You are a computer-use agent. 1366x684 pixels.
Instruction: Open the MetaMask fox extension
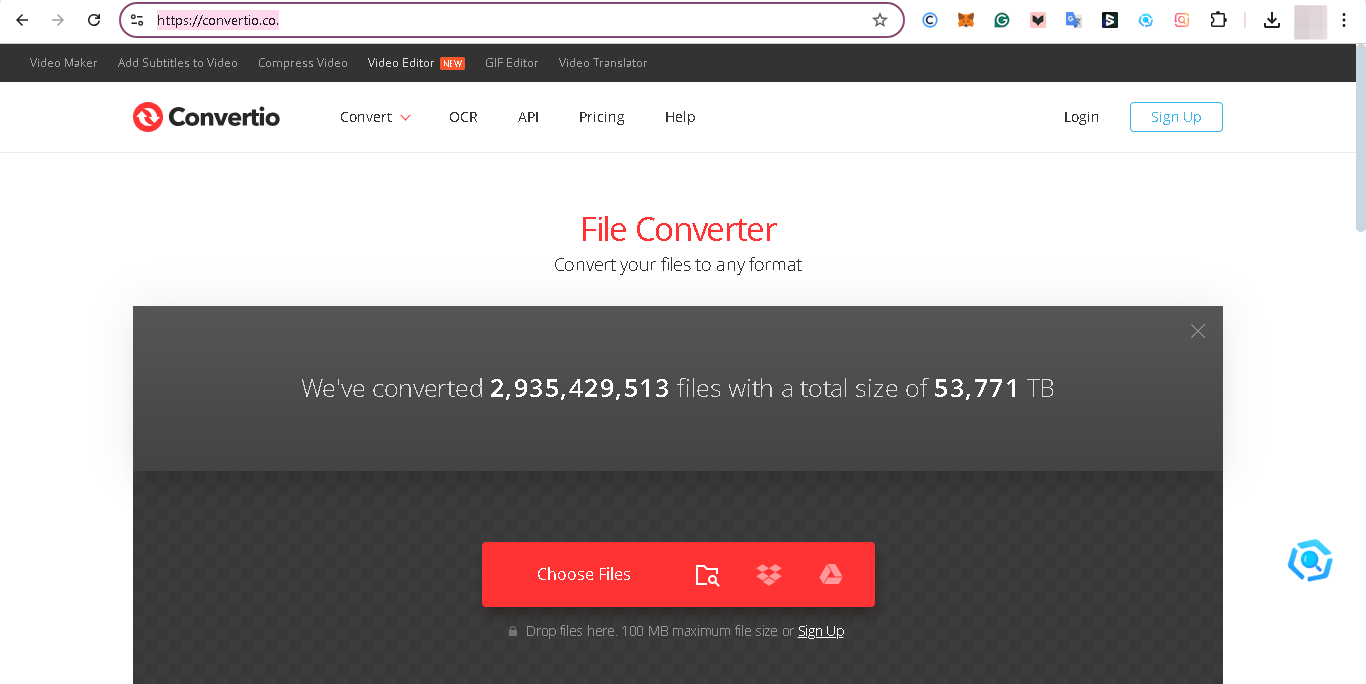965,20
